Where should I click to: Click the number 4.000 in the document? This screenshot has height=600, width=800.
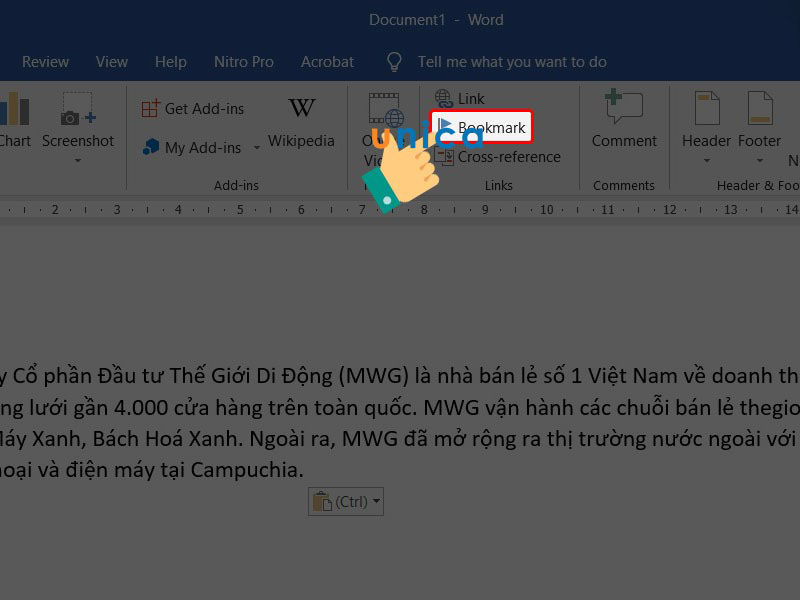(x=141, y=408)
